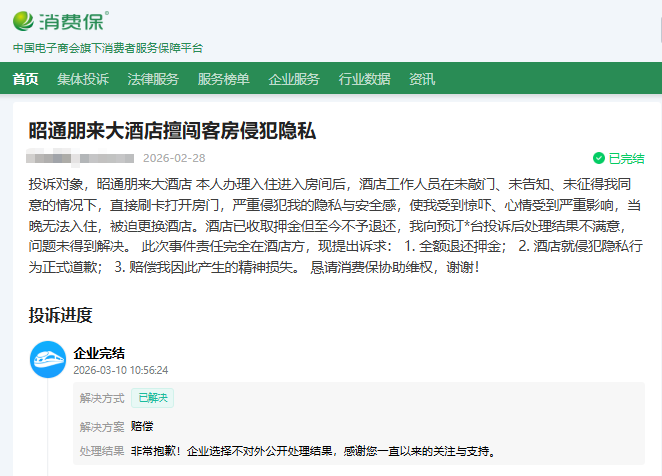This screenshot has width=662, height=476.
Task: Go to 集体投诉 in the navigation bar
Action: 83,79
